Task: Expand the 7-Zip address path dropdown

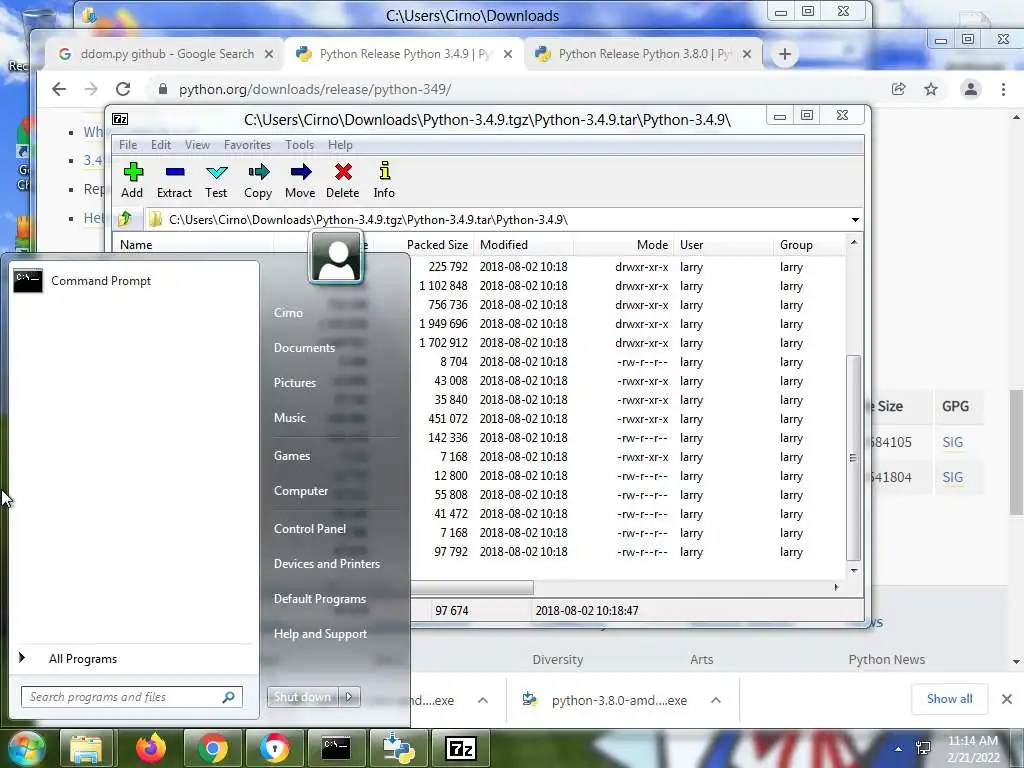Action: [x=855, y=220]
